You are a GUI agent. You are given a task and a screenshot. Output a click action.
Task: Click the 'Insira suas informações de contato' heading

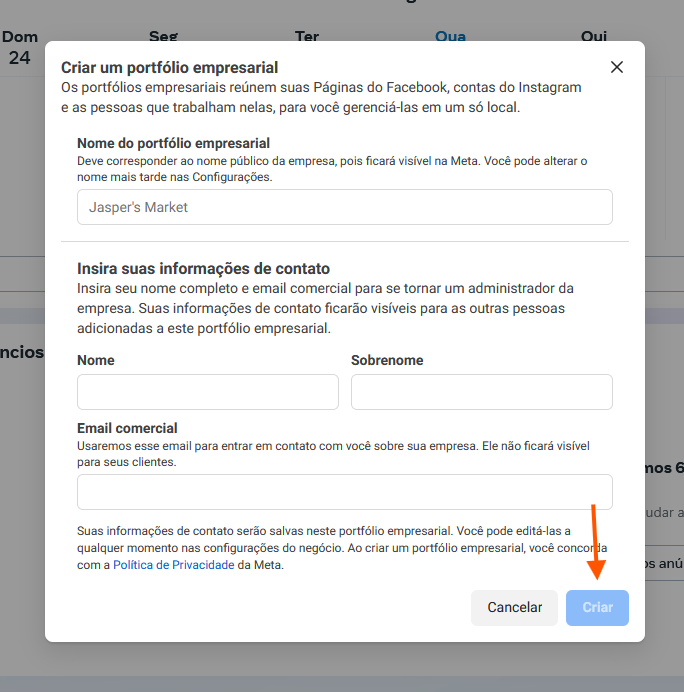(x=203, y=268)
